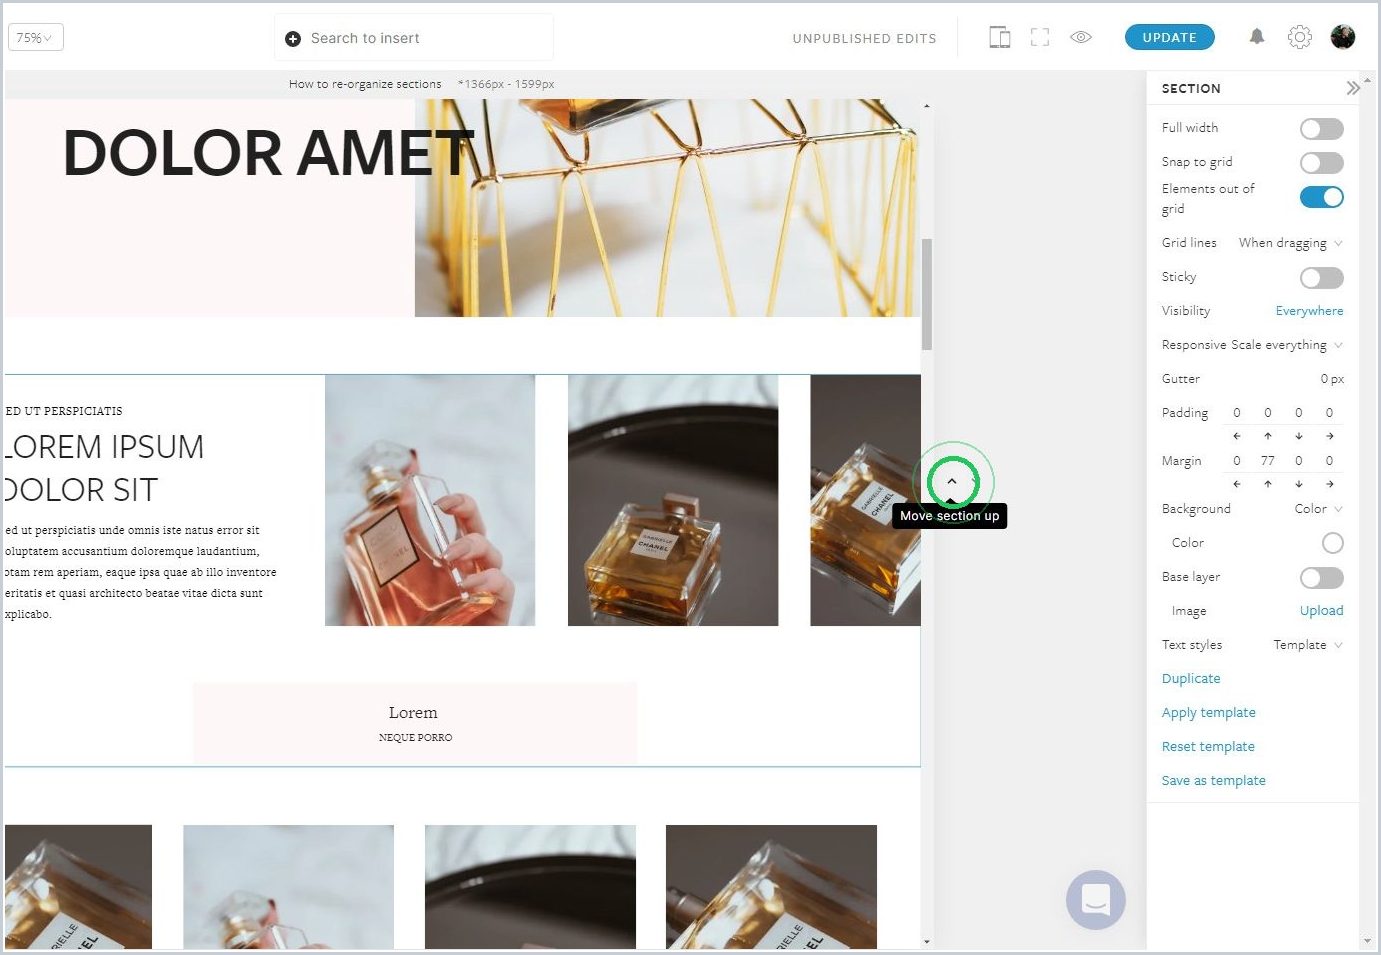Disable Elements out of grid toggle
This screenshot has height=955, width=1381.
coord(1321,197)
